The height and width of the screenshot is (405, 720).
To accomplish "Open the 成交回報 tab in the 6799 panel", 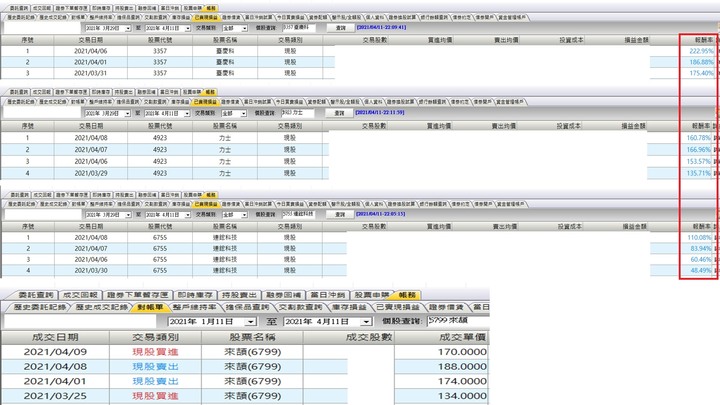I will (x=80, y=295).
